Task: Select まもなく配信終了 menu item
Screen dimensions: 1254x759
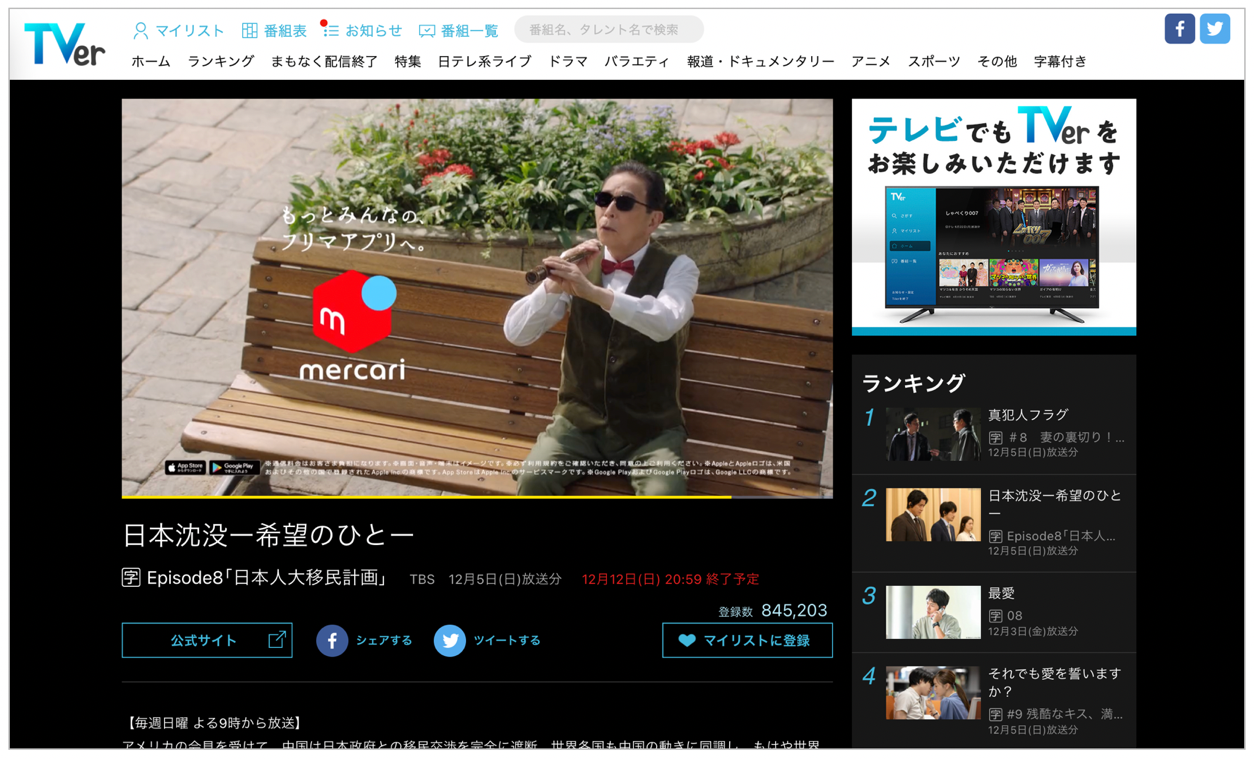Action: 324,62
